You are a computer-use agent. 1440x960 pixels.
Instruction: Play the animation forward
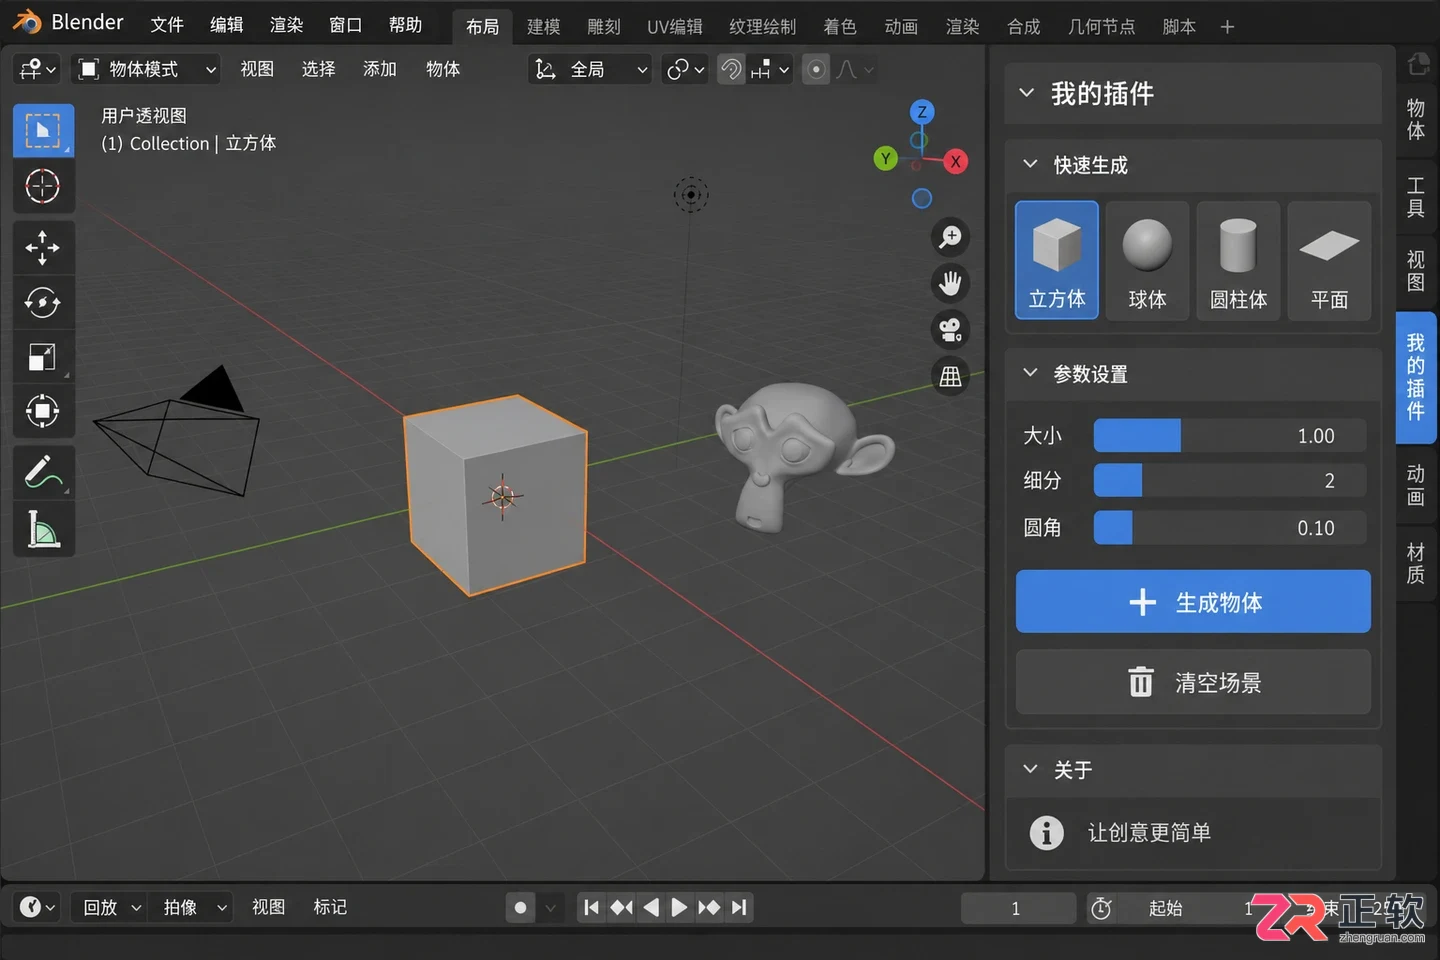point(679,908)
